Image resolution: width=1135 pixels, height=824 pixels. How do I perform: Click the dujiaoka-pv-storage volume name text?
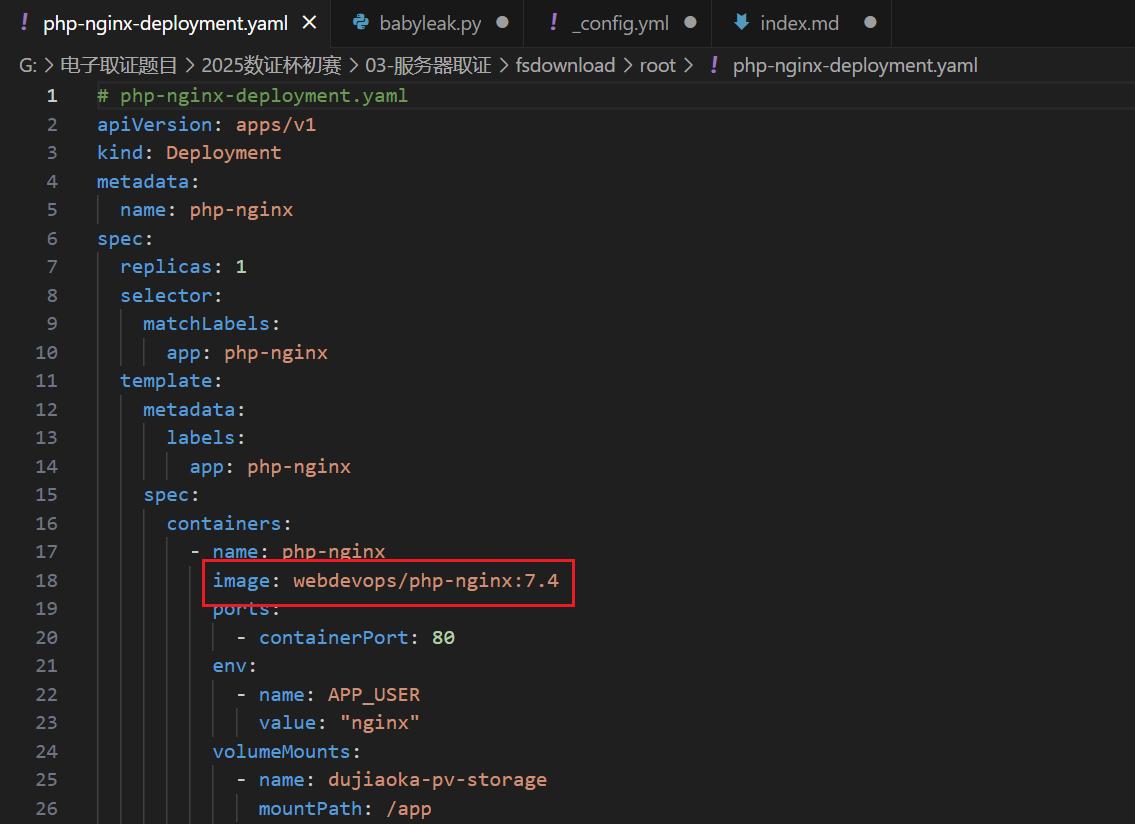coord(437,780)
